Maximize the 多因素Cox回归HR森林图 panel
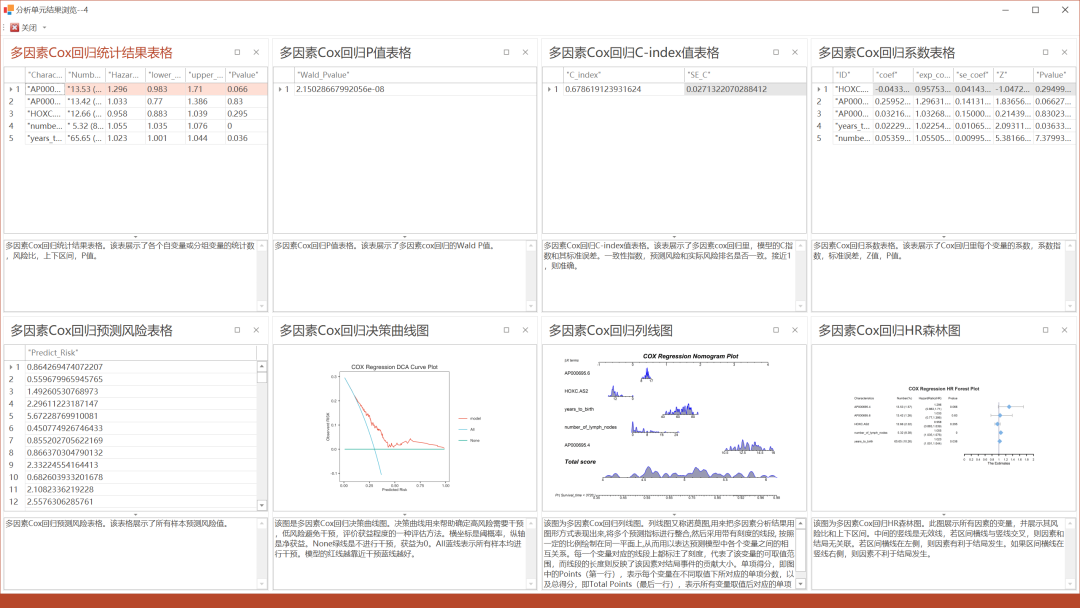The image size is (1080, 608). 1045,331
